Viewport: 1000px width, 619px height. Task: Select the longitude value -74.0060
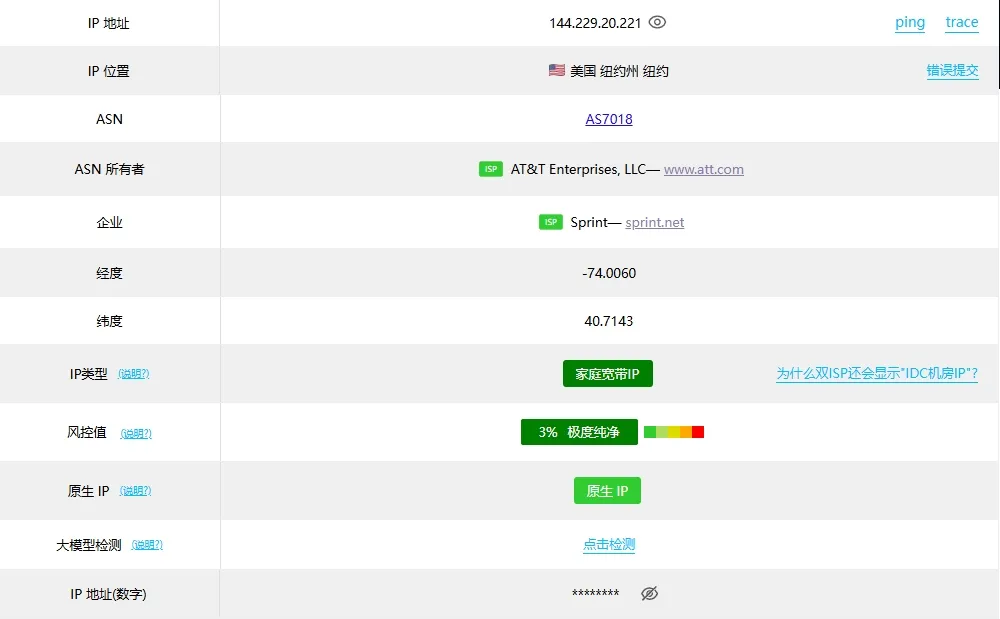[609, 273]
